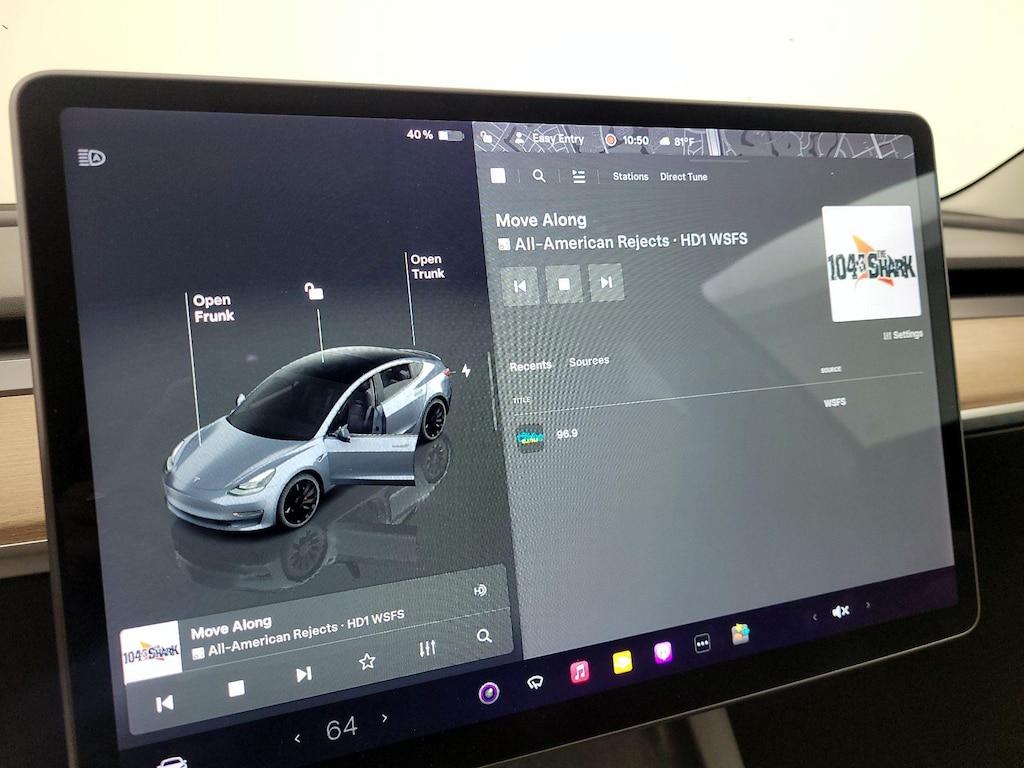The height and width of the screenshot is (768, 1024).
Task: Go to previous track in mini player
Action: click(165, 703)
